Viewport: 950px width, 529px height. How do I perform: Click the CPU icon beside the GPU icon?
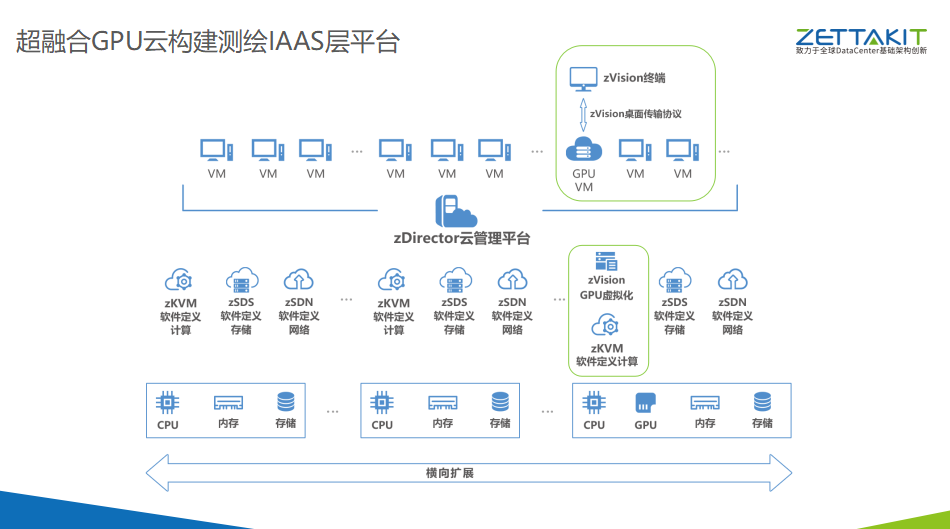coord(594,402)
